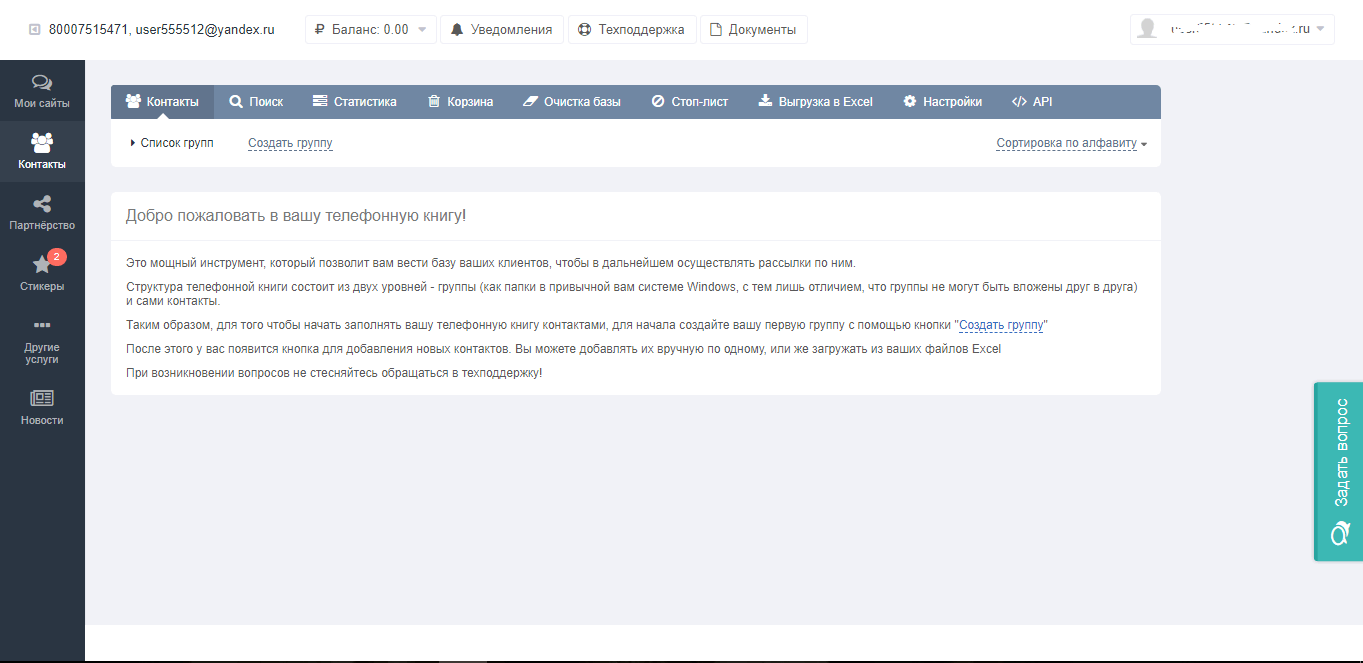Switch to the Поиск tab
This screenshot has height=663, width=1363.
[x=256, y=102]
